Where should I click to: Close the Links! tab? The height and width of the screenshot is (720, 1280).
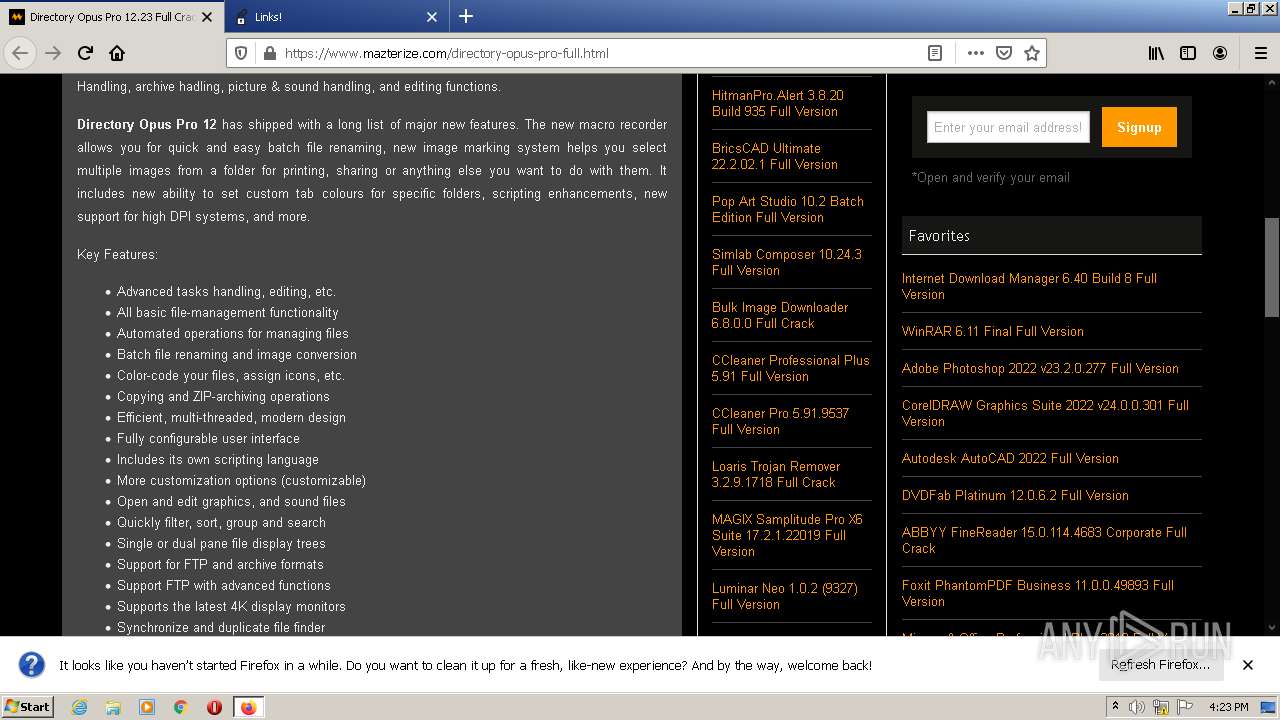(432, 17)
